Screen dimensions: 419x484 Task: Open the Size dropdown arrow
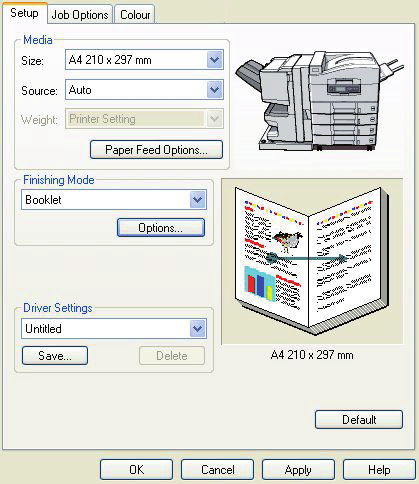click(214, 60)
